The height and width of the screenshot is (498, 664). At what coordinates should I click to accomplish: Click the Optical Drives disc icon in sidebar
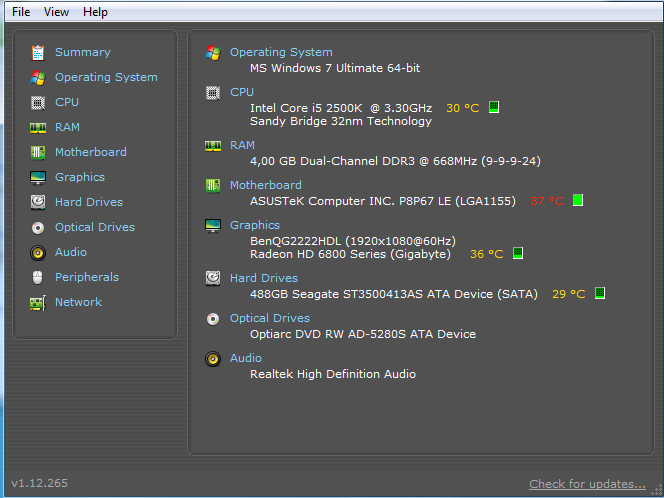coord(38,227)
